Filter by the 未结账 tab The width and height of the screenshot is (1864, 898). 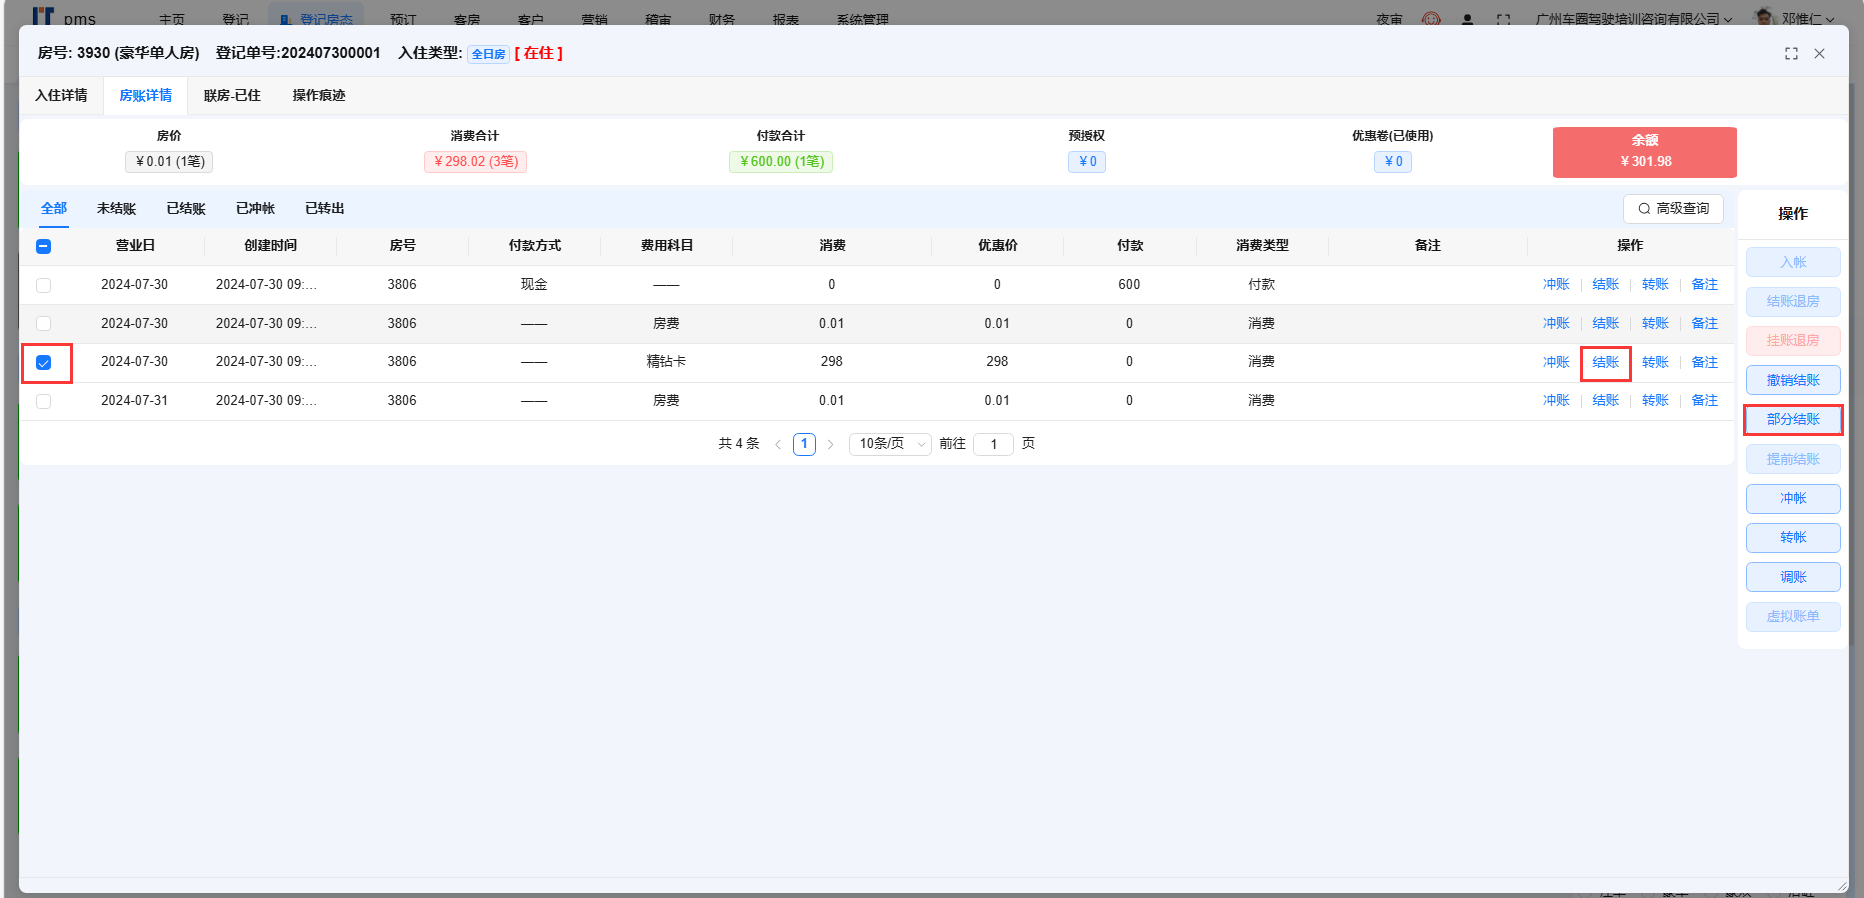116,208
